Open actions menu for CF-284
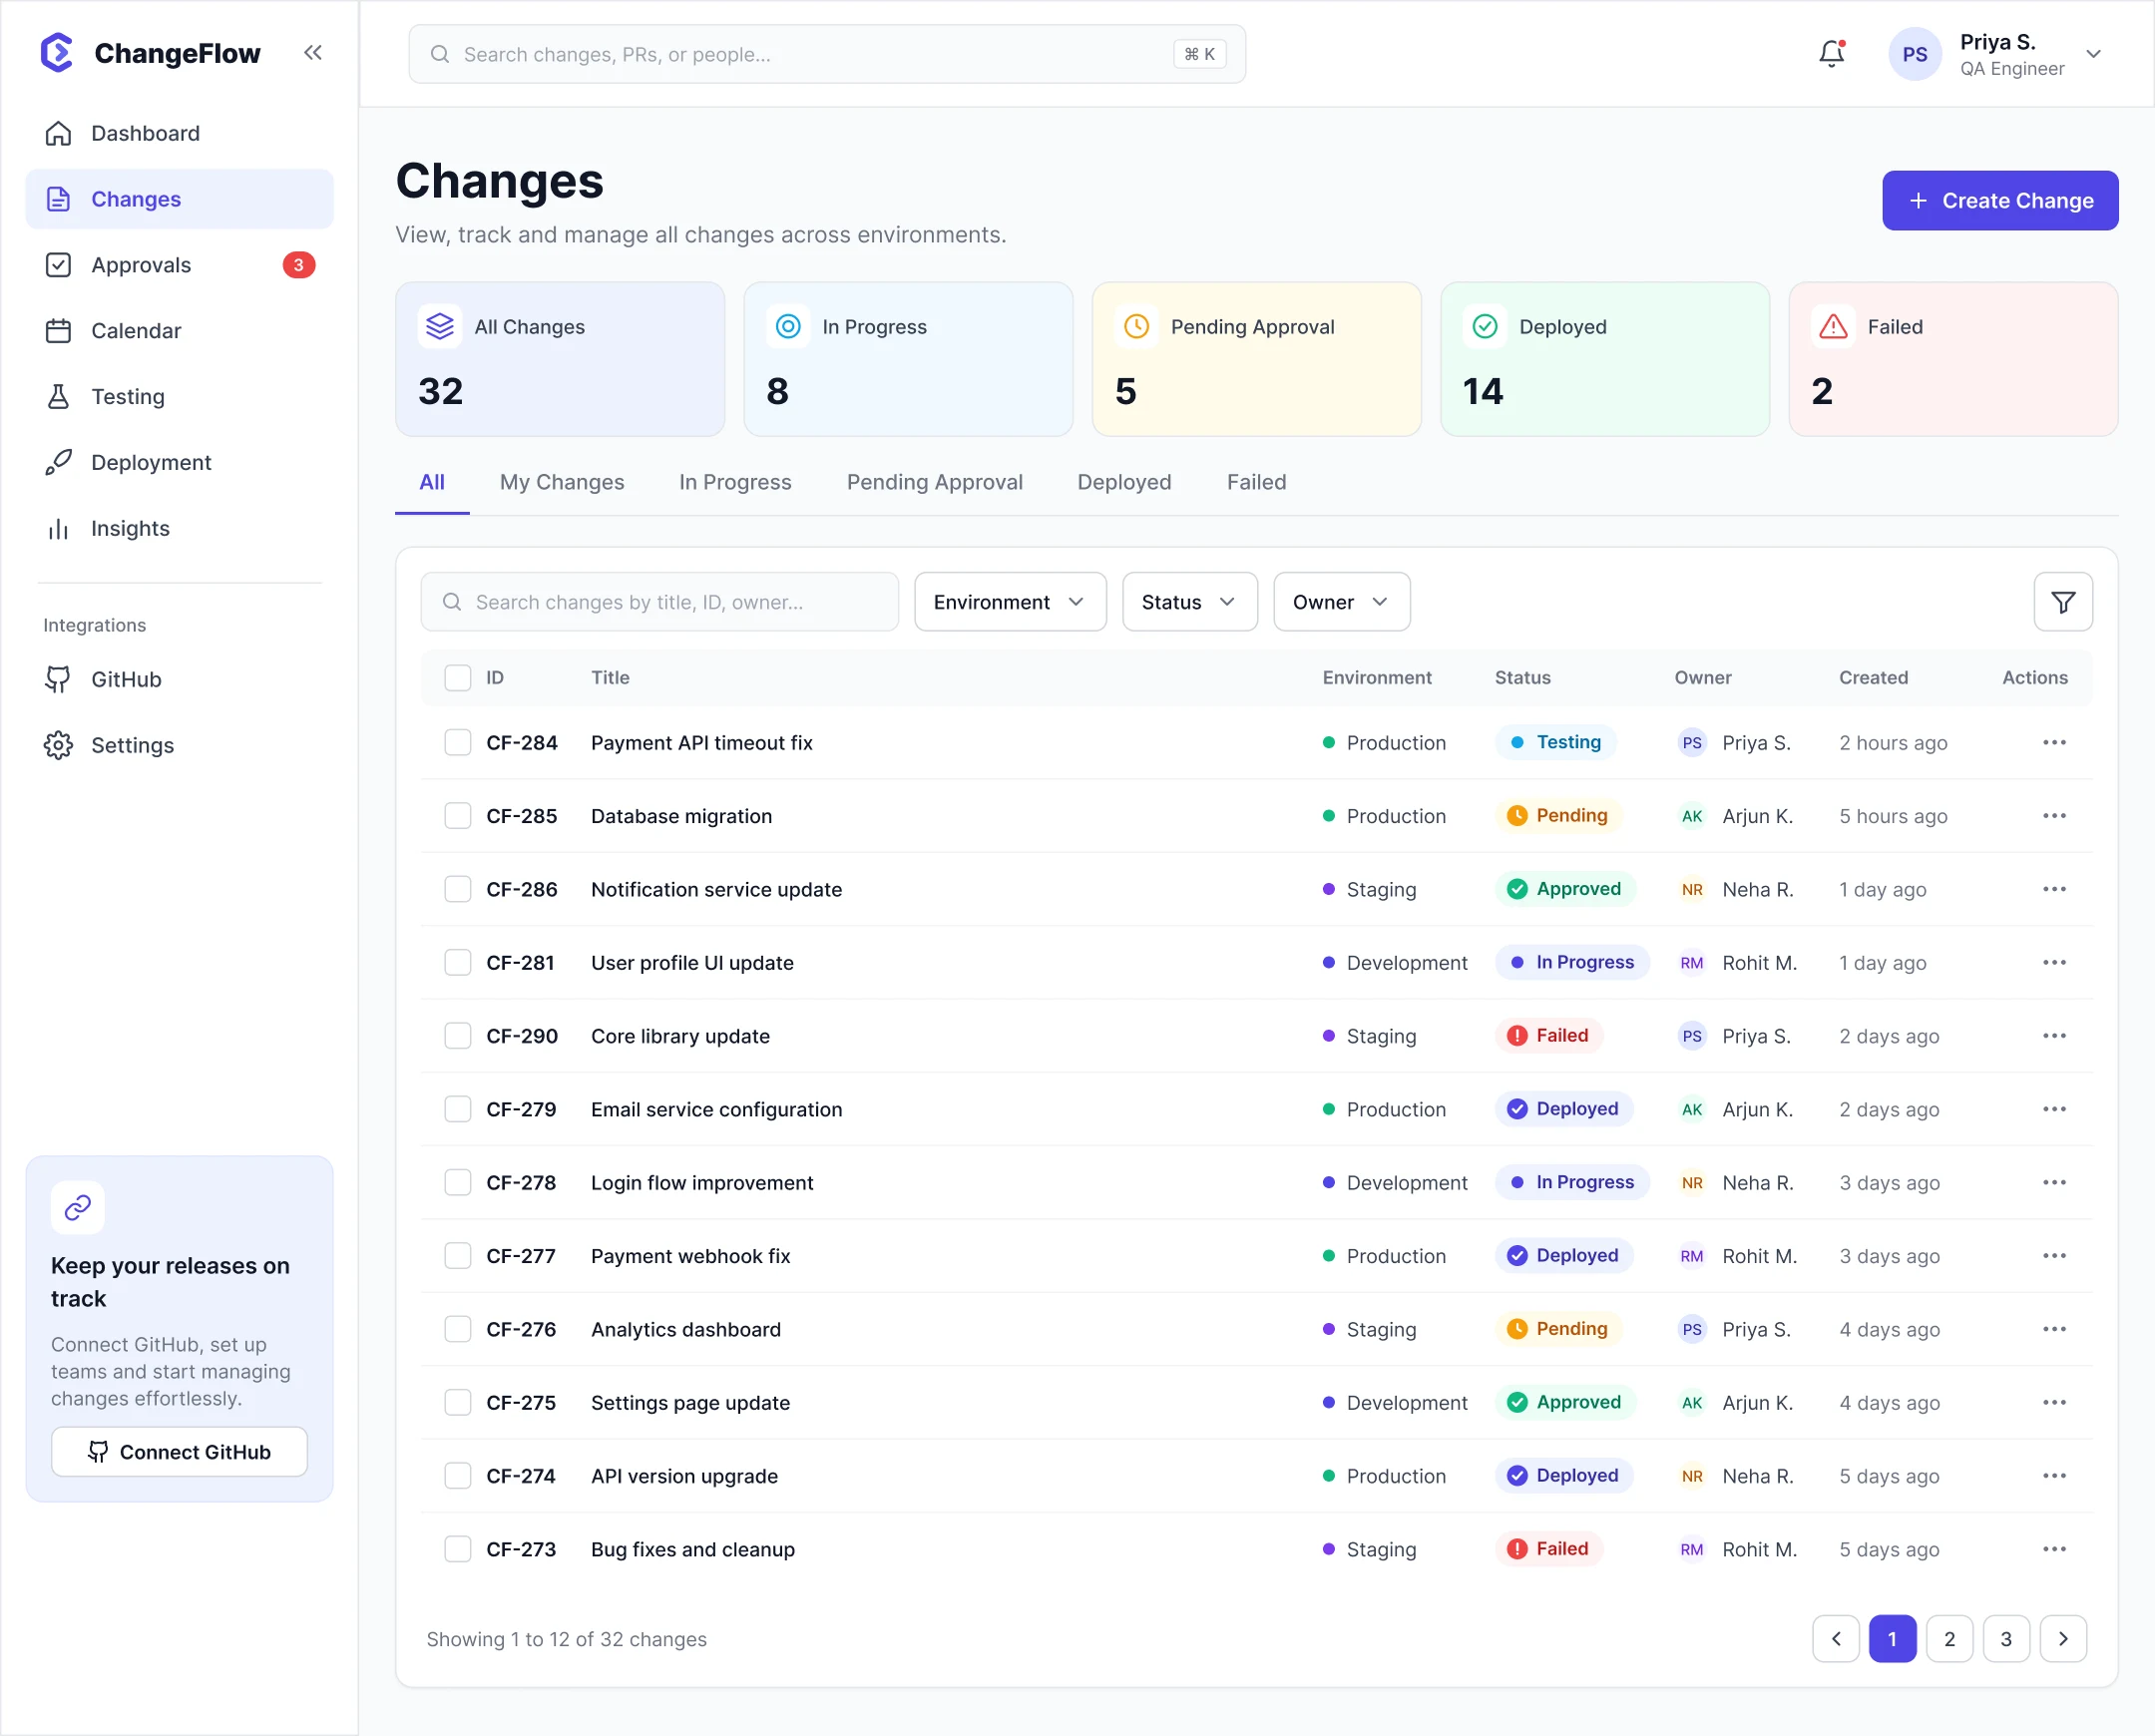 [2053, 743]
